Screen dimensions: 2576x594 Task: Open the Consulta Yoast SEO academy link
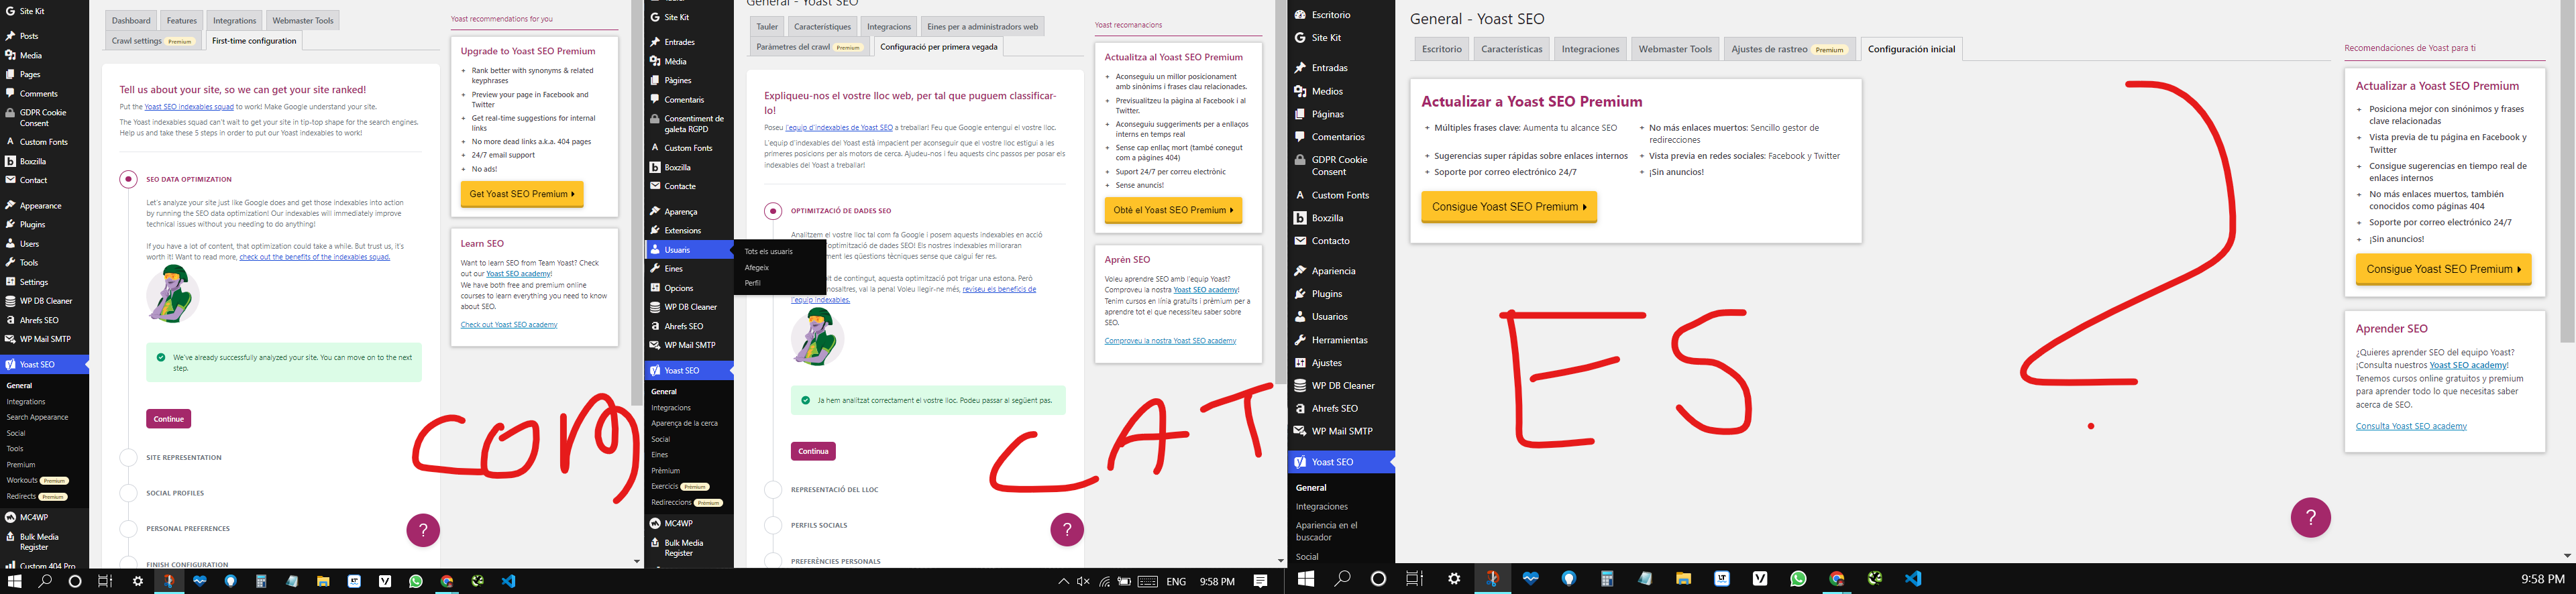(x=2411, y=426)
